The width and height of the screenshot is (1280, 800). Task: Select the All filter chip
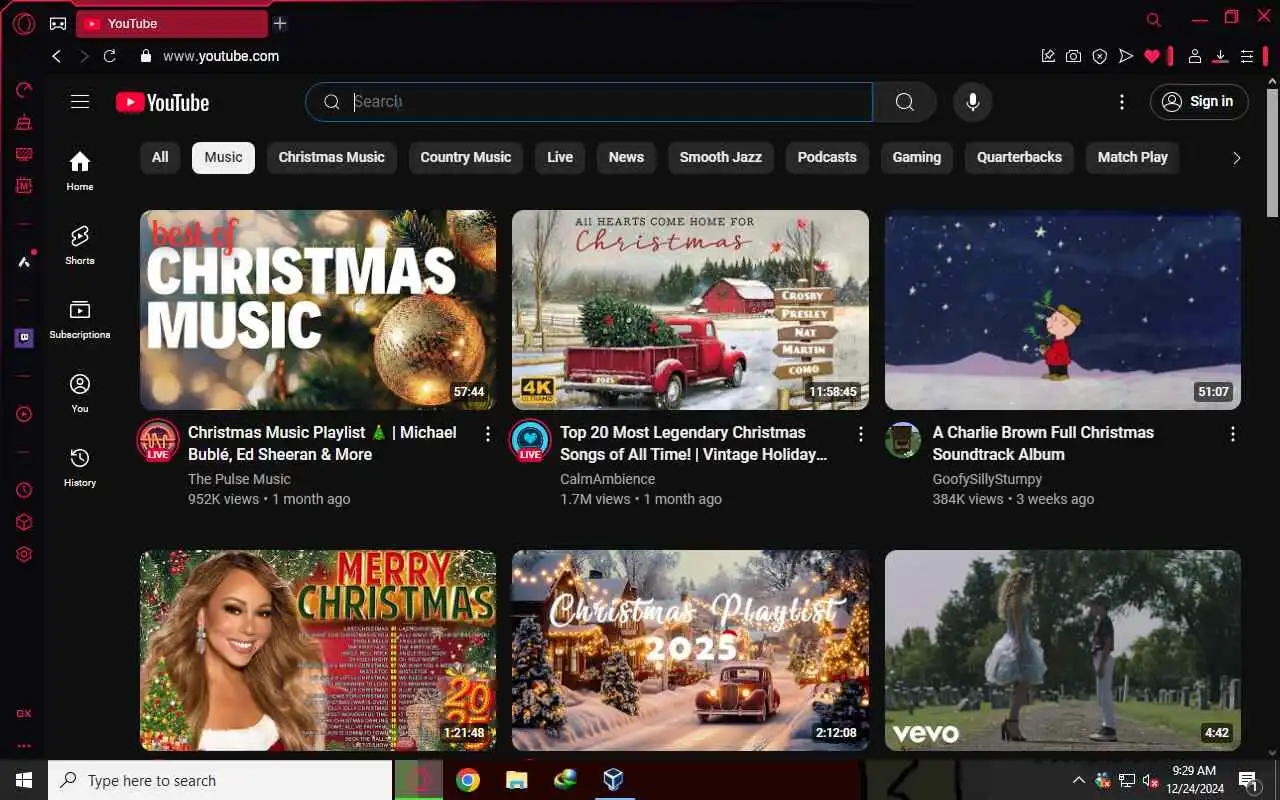[x=160, y=157]
